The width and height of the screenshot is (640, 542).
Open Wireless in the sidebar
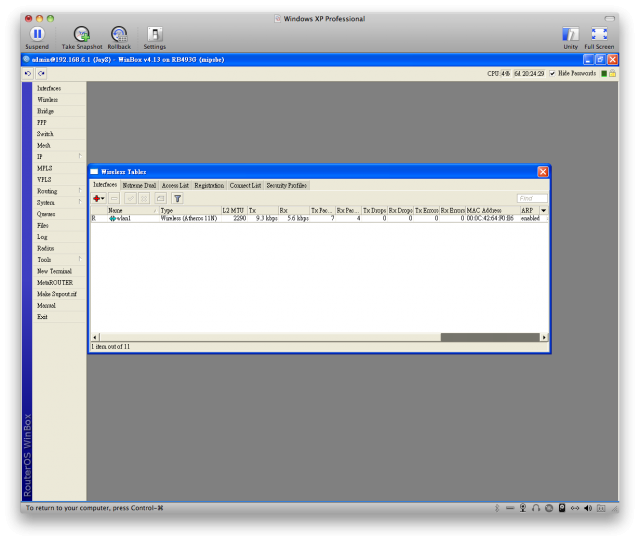point(47,100)
